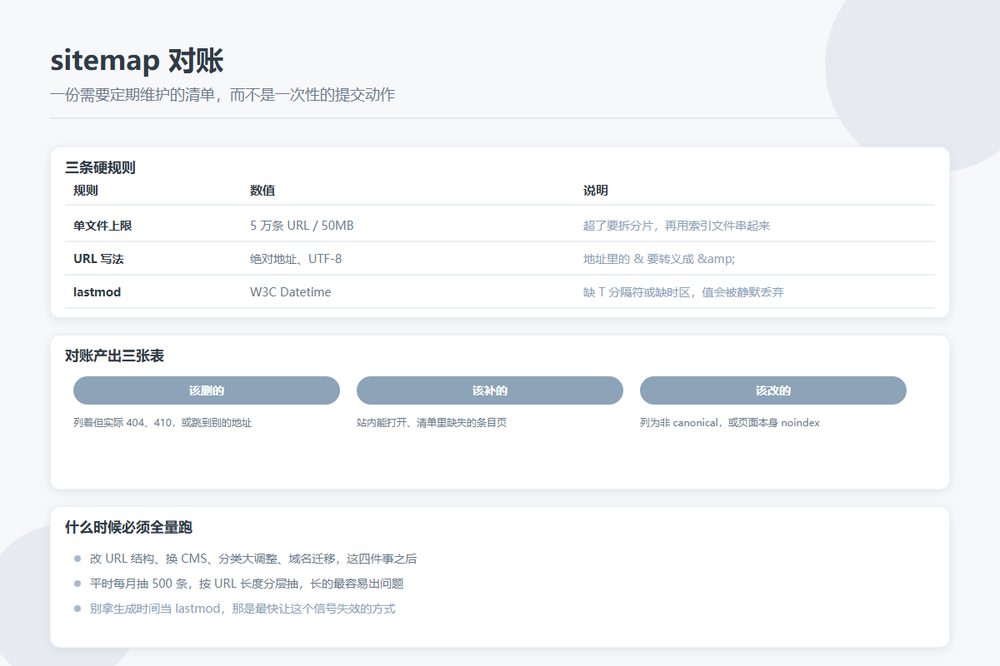This screenshot has width=1000, height=666.
Task: Click the bullet about 别拿生成时间当 lastmod
Action: [242, 609]
